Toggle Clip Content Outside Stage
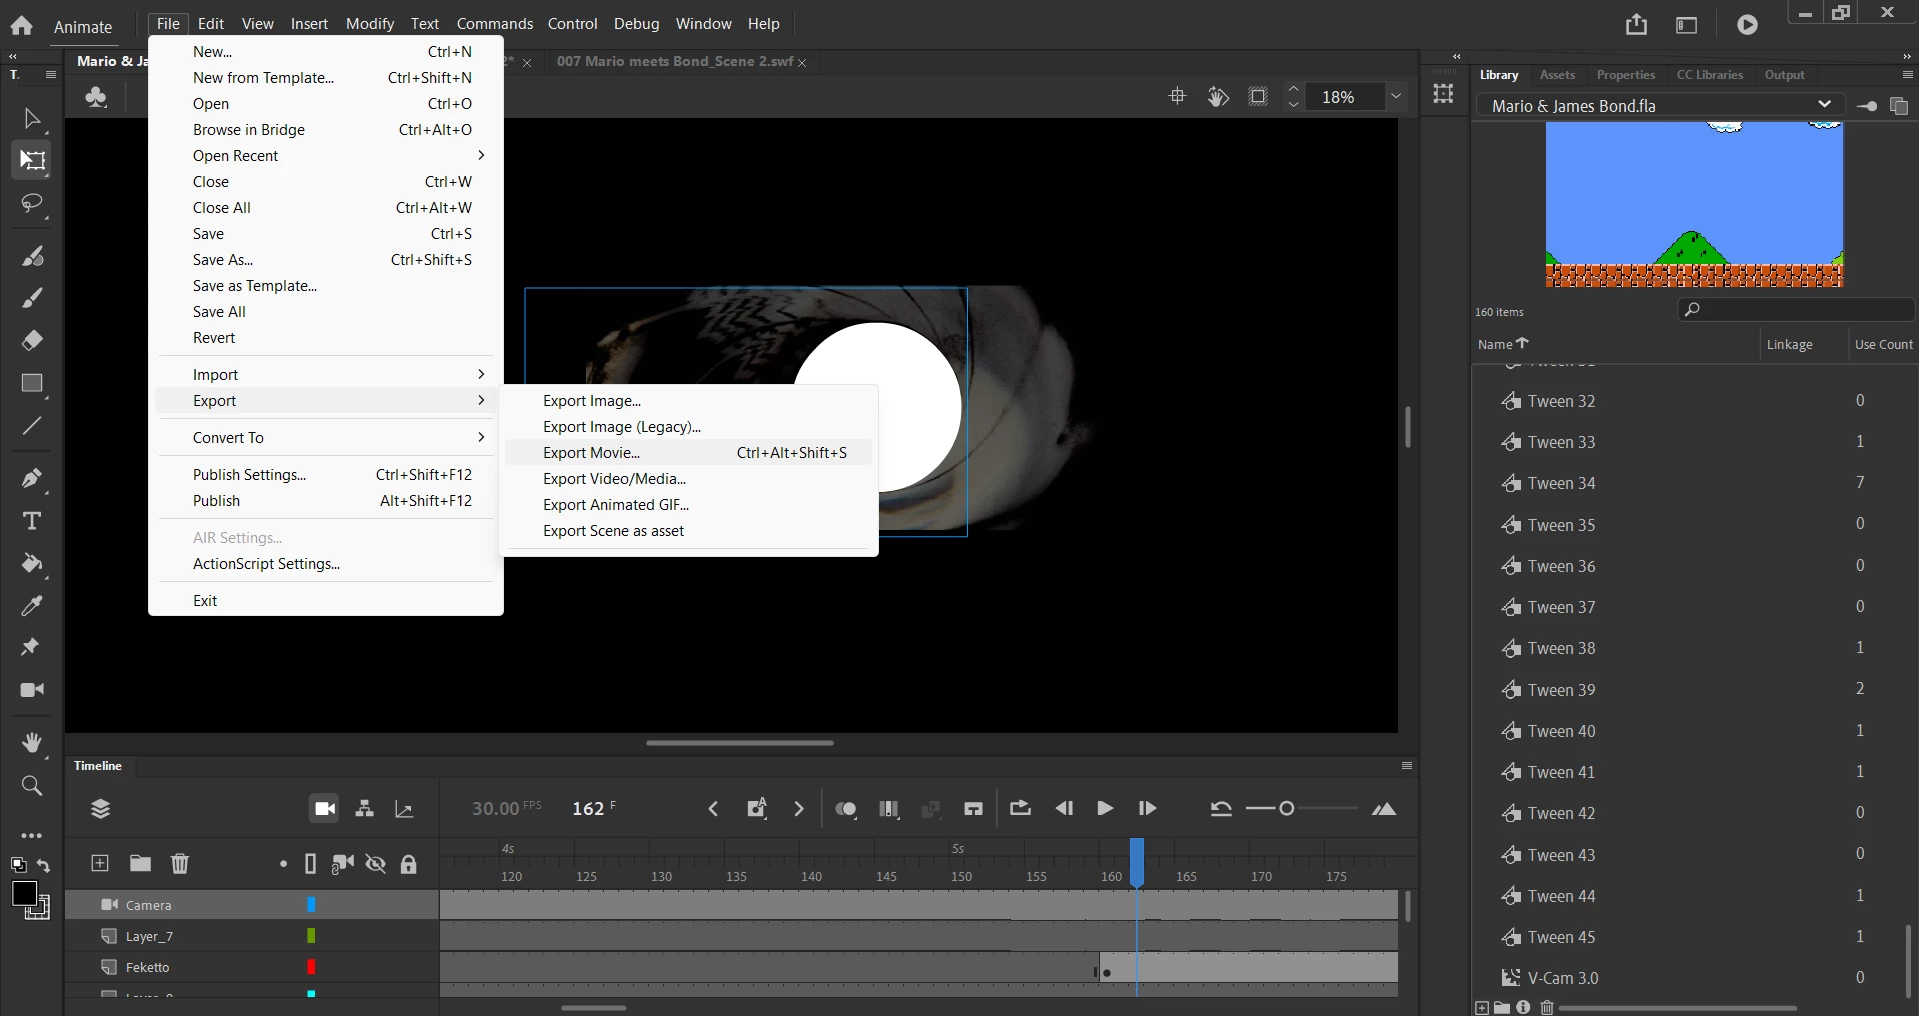 (x=1258, y=96)
